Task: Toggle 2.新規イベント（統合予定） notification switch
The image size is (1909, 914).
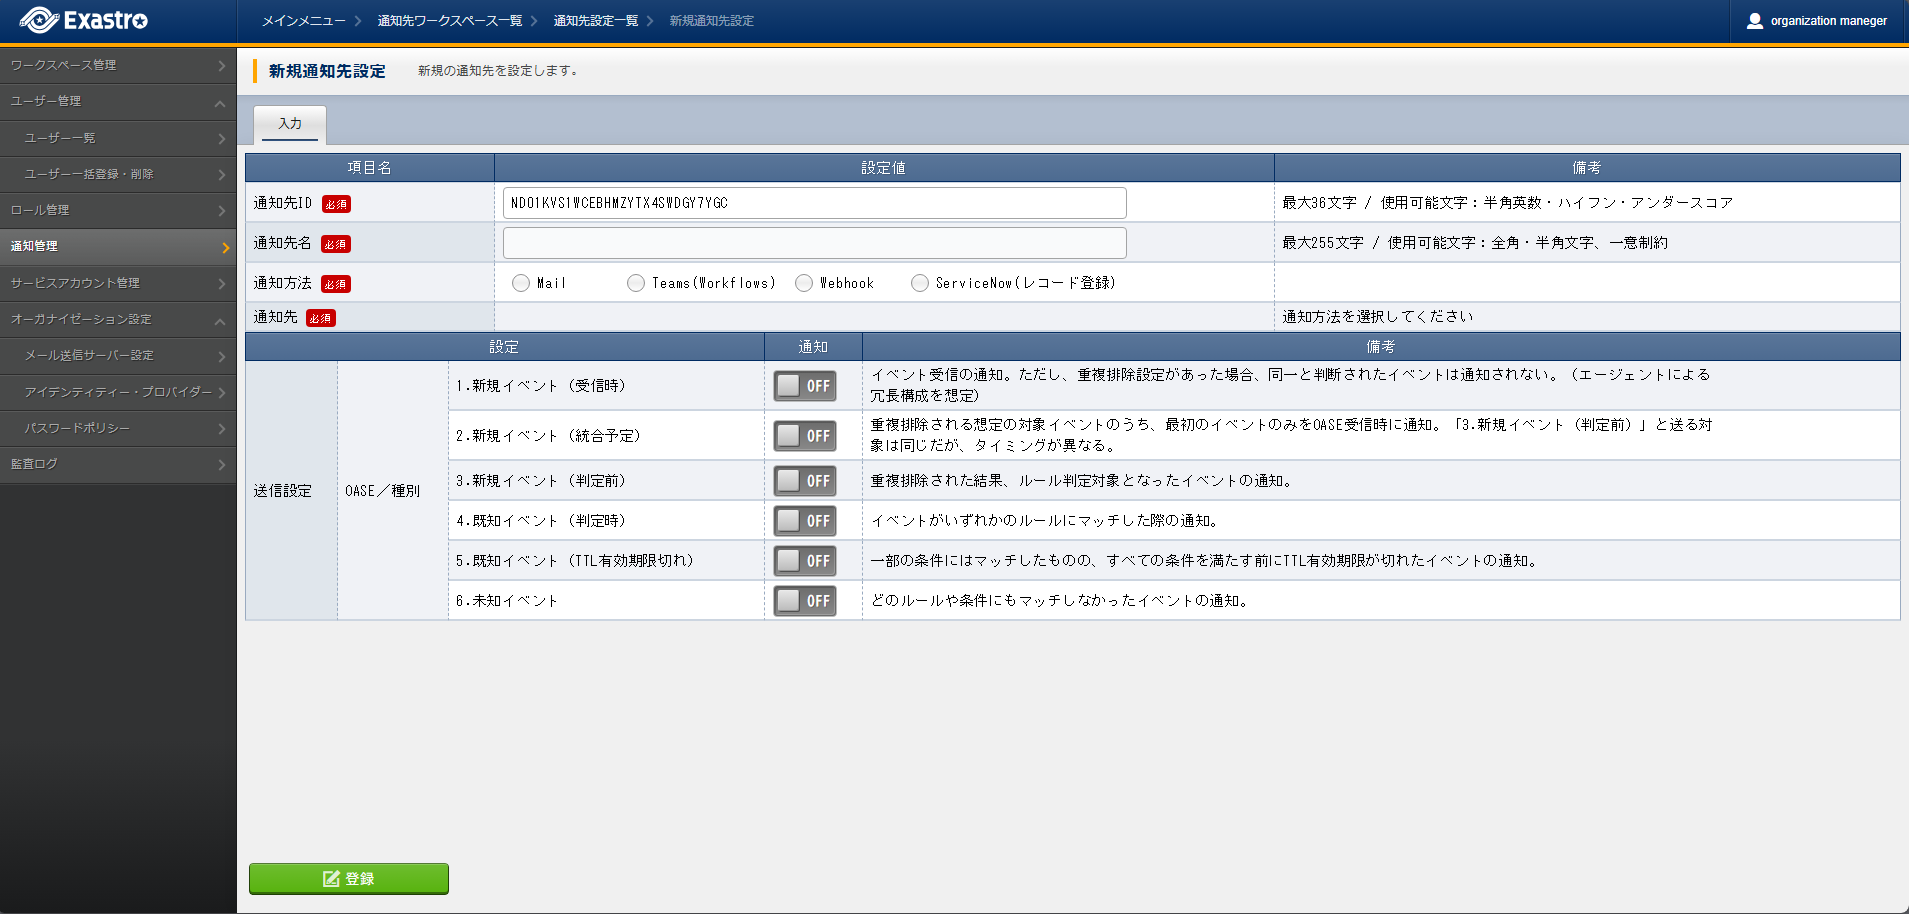Action: [805, 436]
